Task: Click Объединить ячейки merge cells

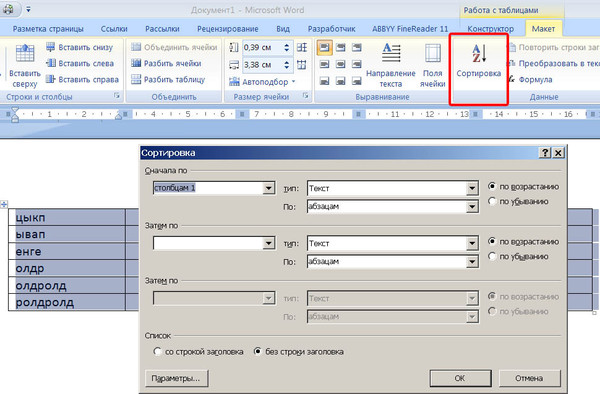Action: click(174, 47)
